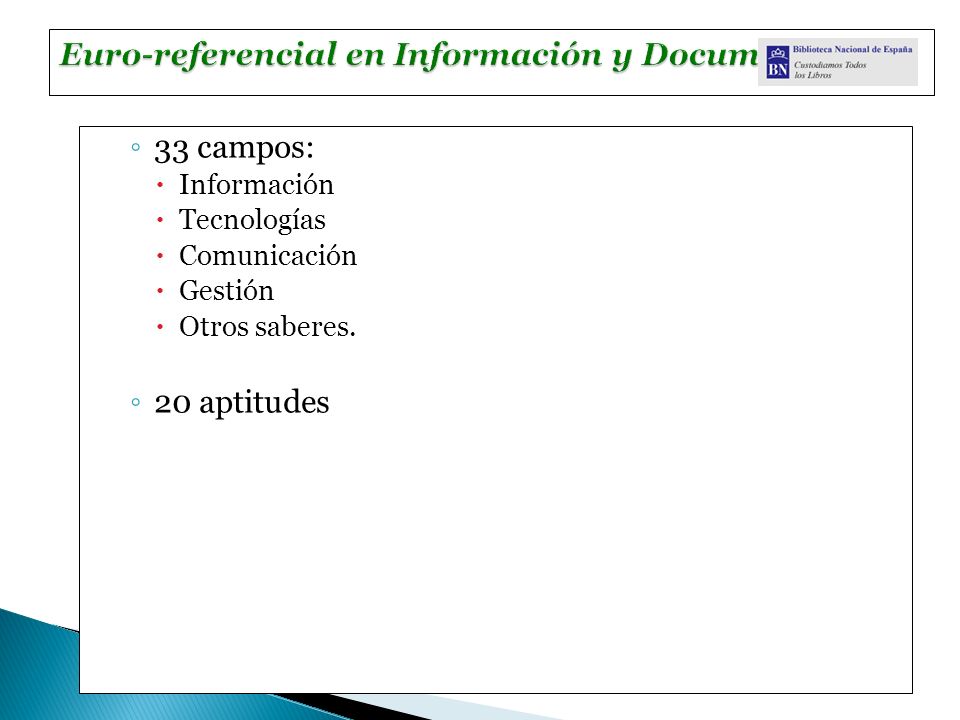
Task: Click the '20 aptitudes' bullet text
Action: (242, 403)
